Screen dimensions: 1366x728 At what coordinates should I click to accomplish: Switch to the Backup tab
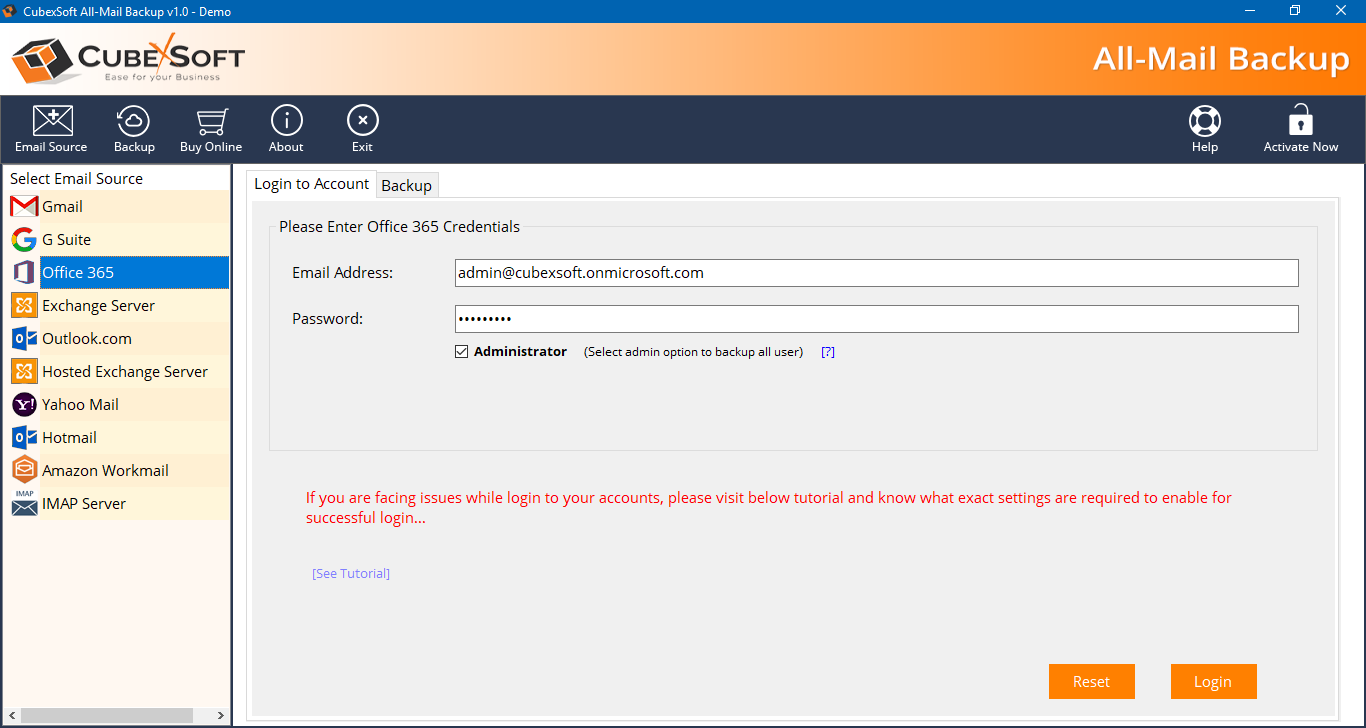tap(406, 185)
